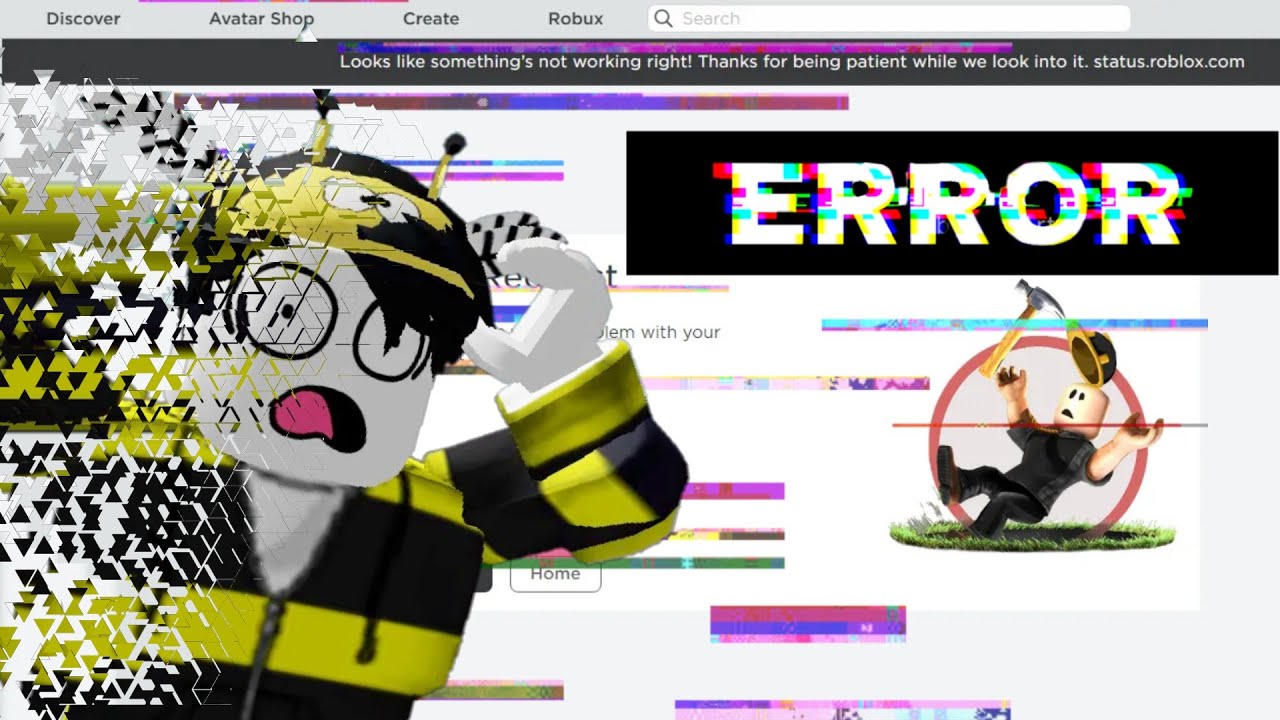The height and width of the screenshot is (720, 1280).
Task: Go to the Avatar Shop
Action: (261, 18)
